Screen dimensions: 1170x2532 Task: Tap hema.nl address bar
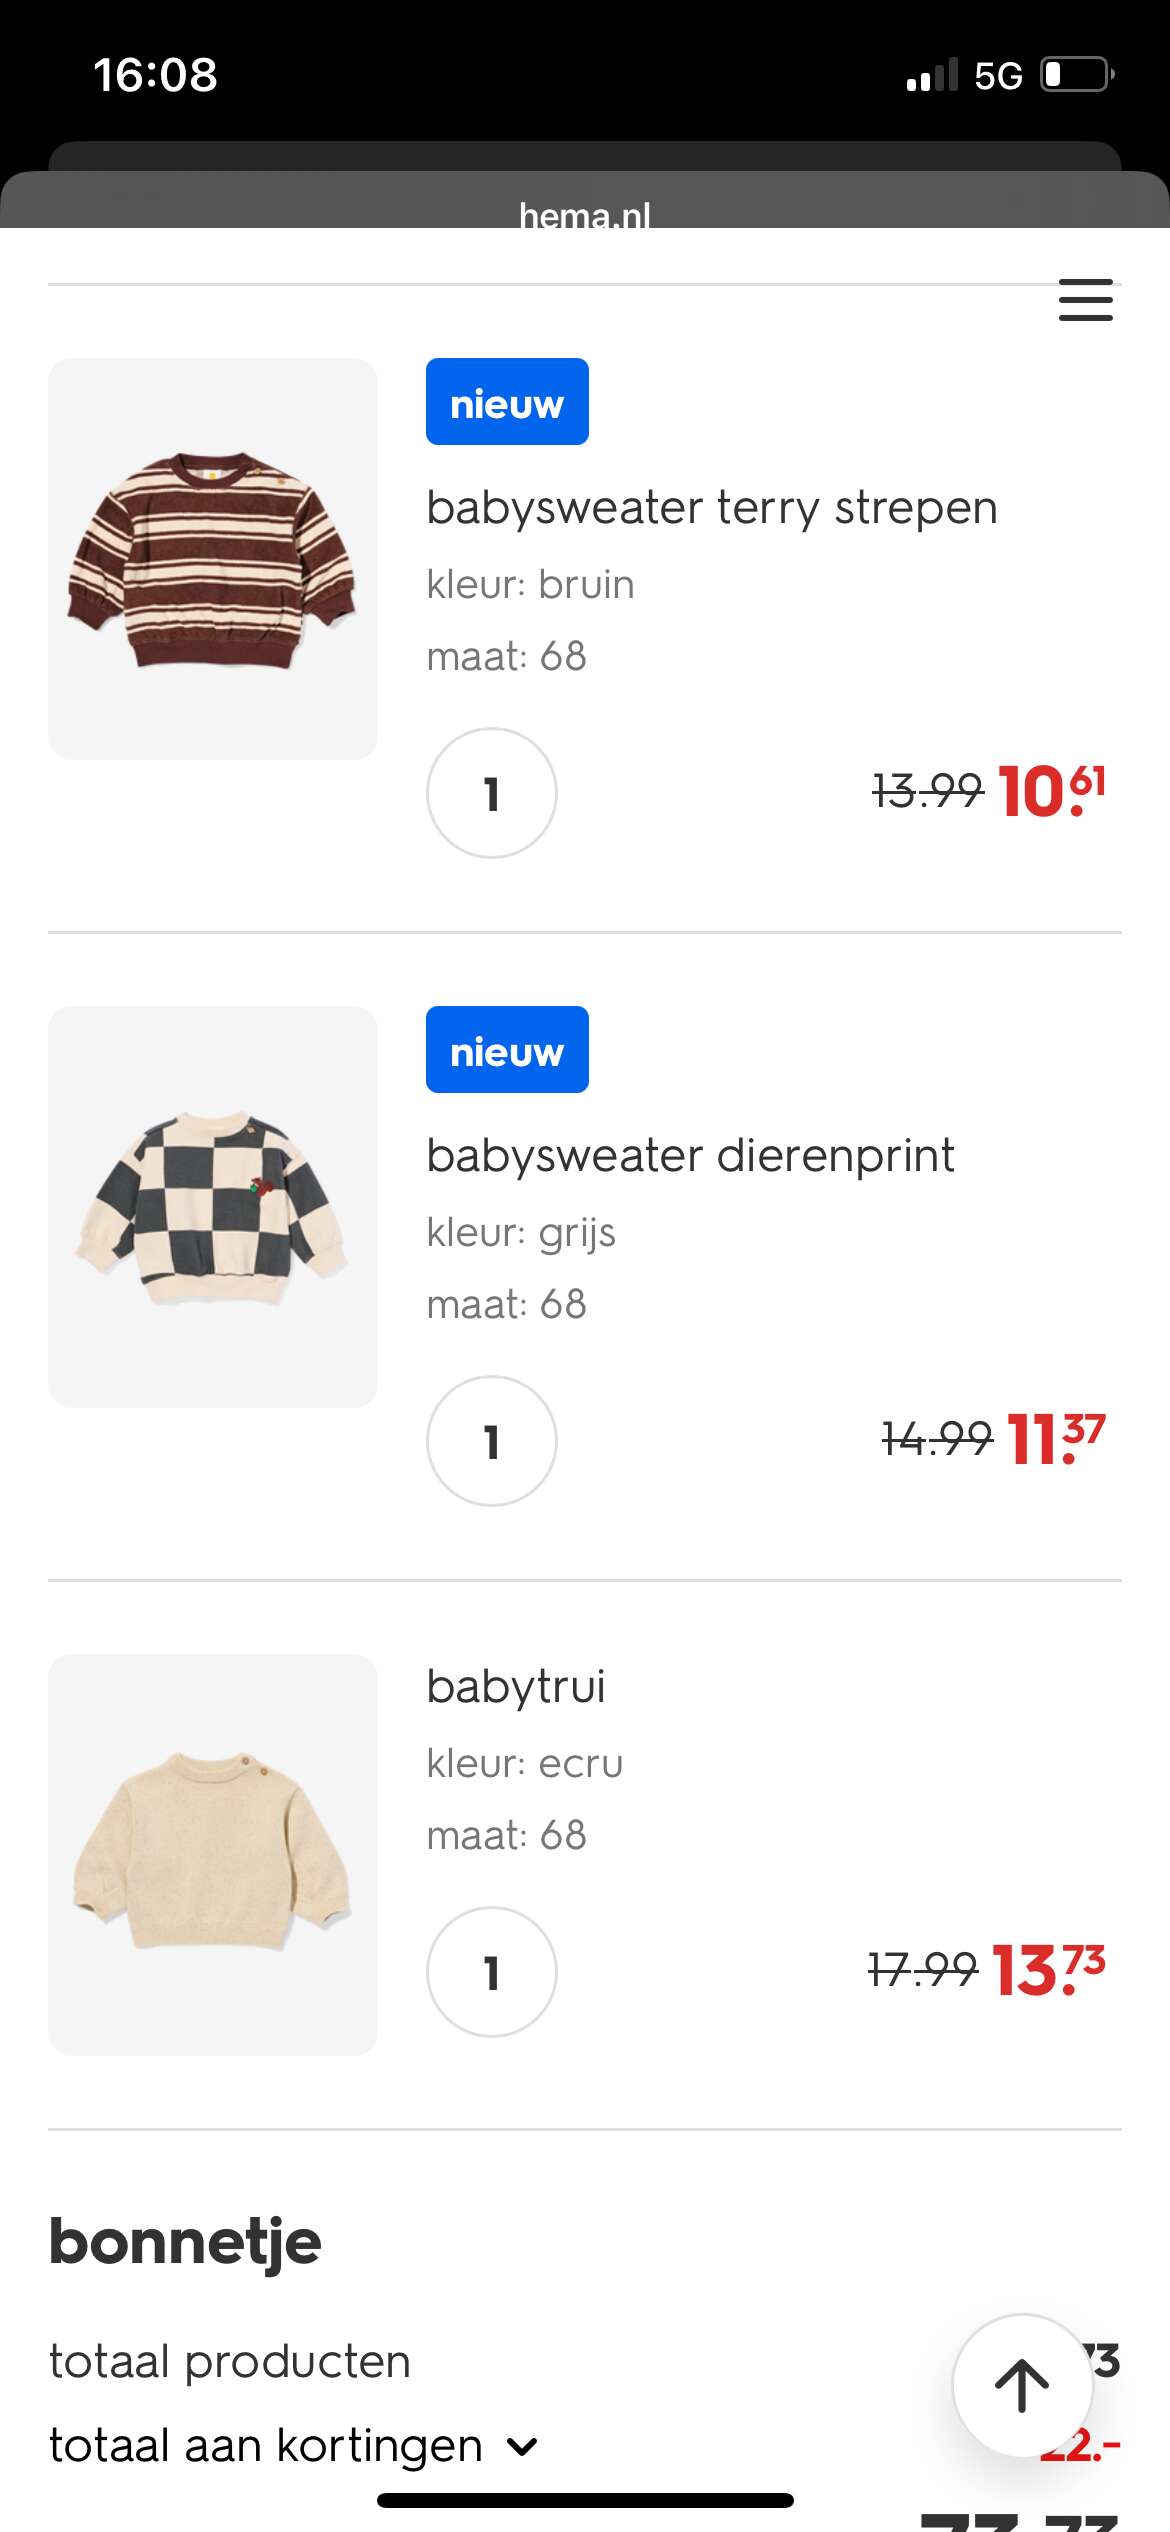coord(585,214)
